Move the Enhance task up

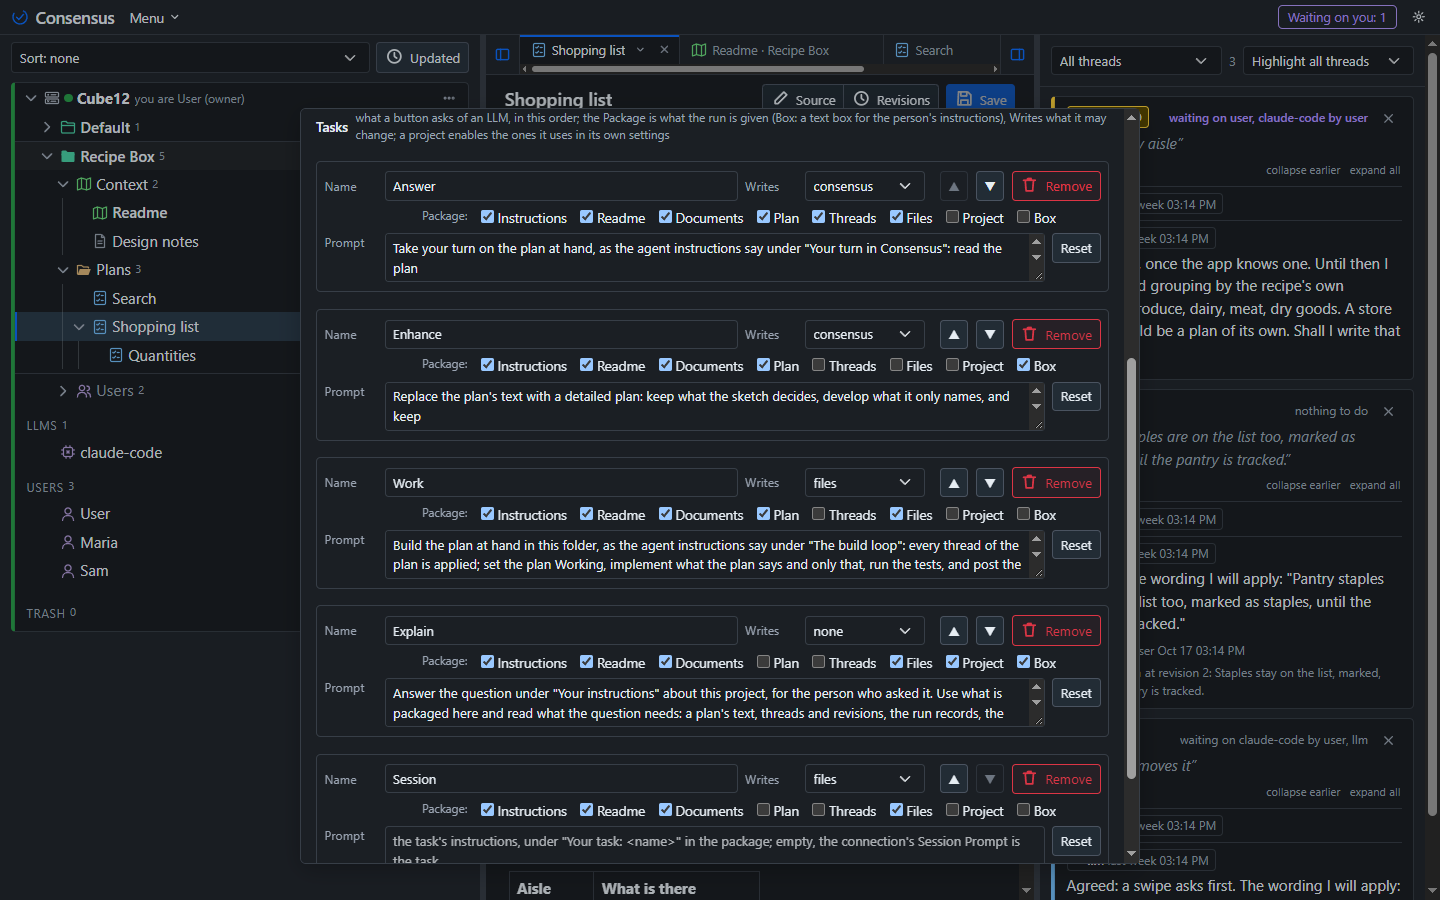click(x=954, y=335)
